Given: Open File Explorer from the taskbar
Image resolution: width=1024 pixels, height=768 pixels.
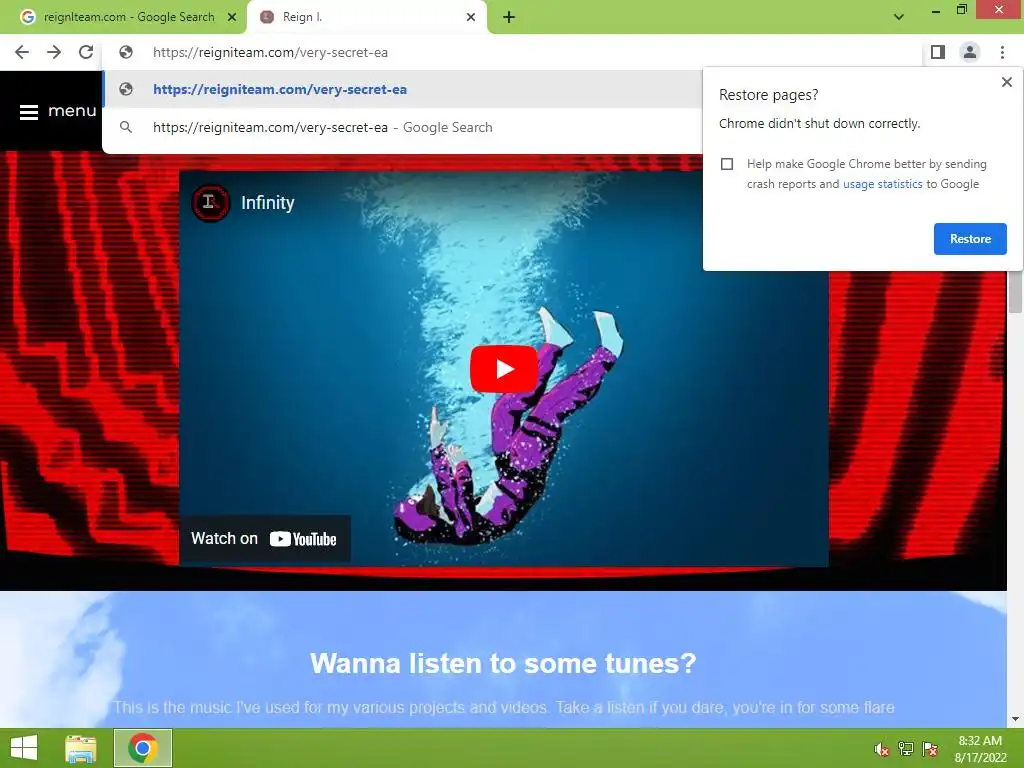Looking at the screenshot, I should pyautogui.click(x=81, y=748).
